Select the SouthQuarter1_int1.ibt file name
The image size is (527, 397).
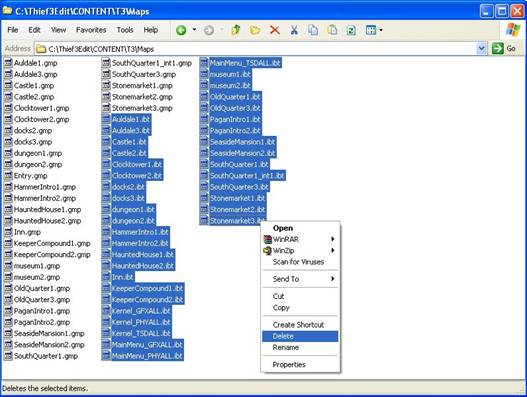[248, 175]
